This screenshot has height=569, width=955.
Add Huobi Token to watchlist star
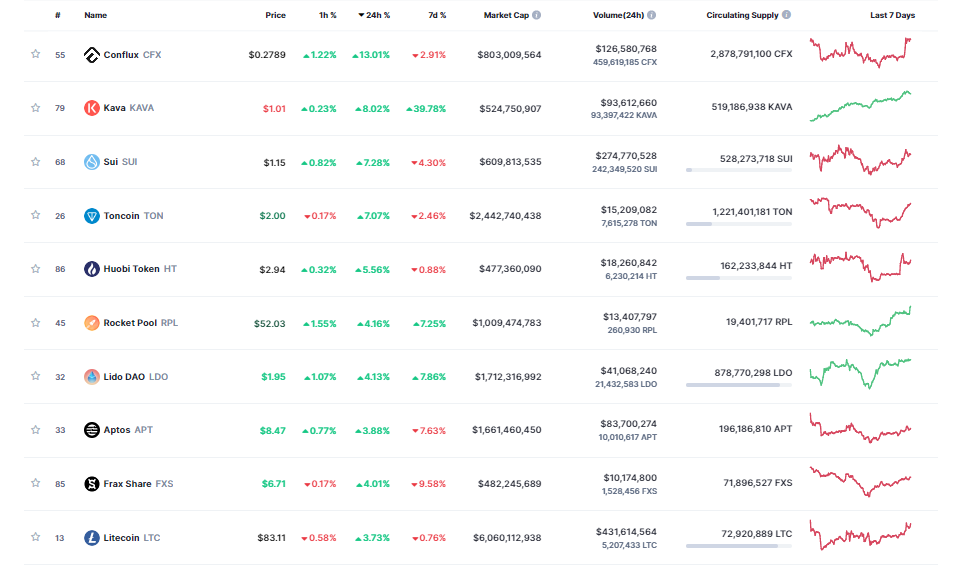pos(35,269)
